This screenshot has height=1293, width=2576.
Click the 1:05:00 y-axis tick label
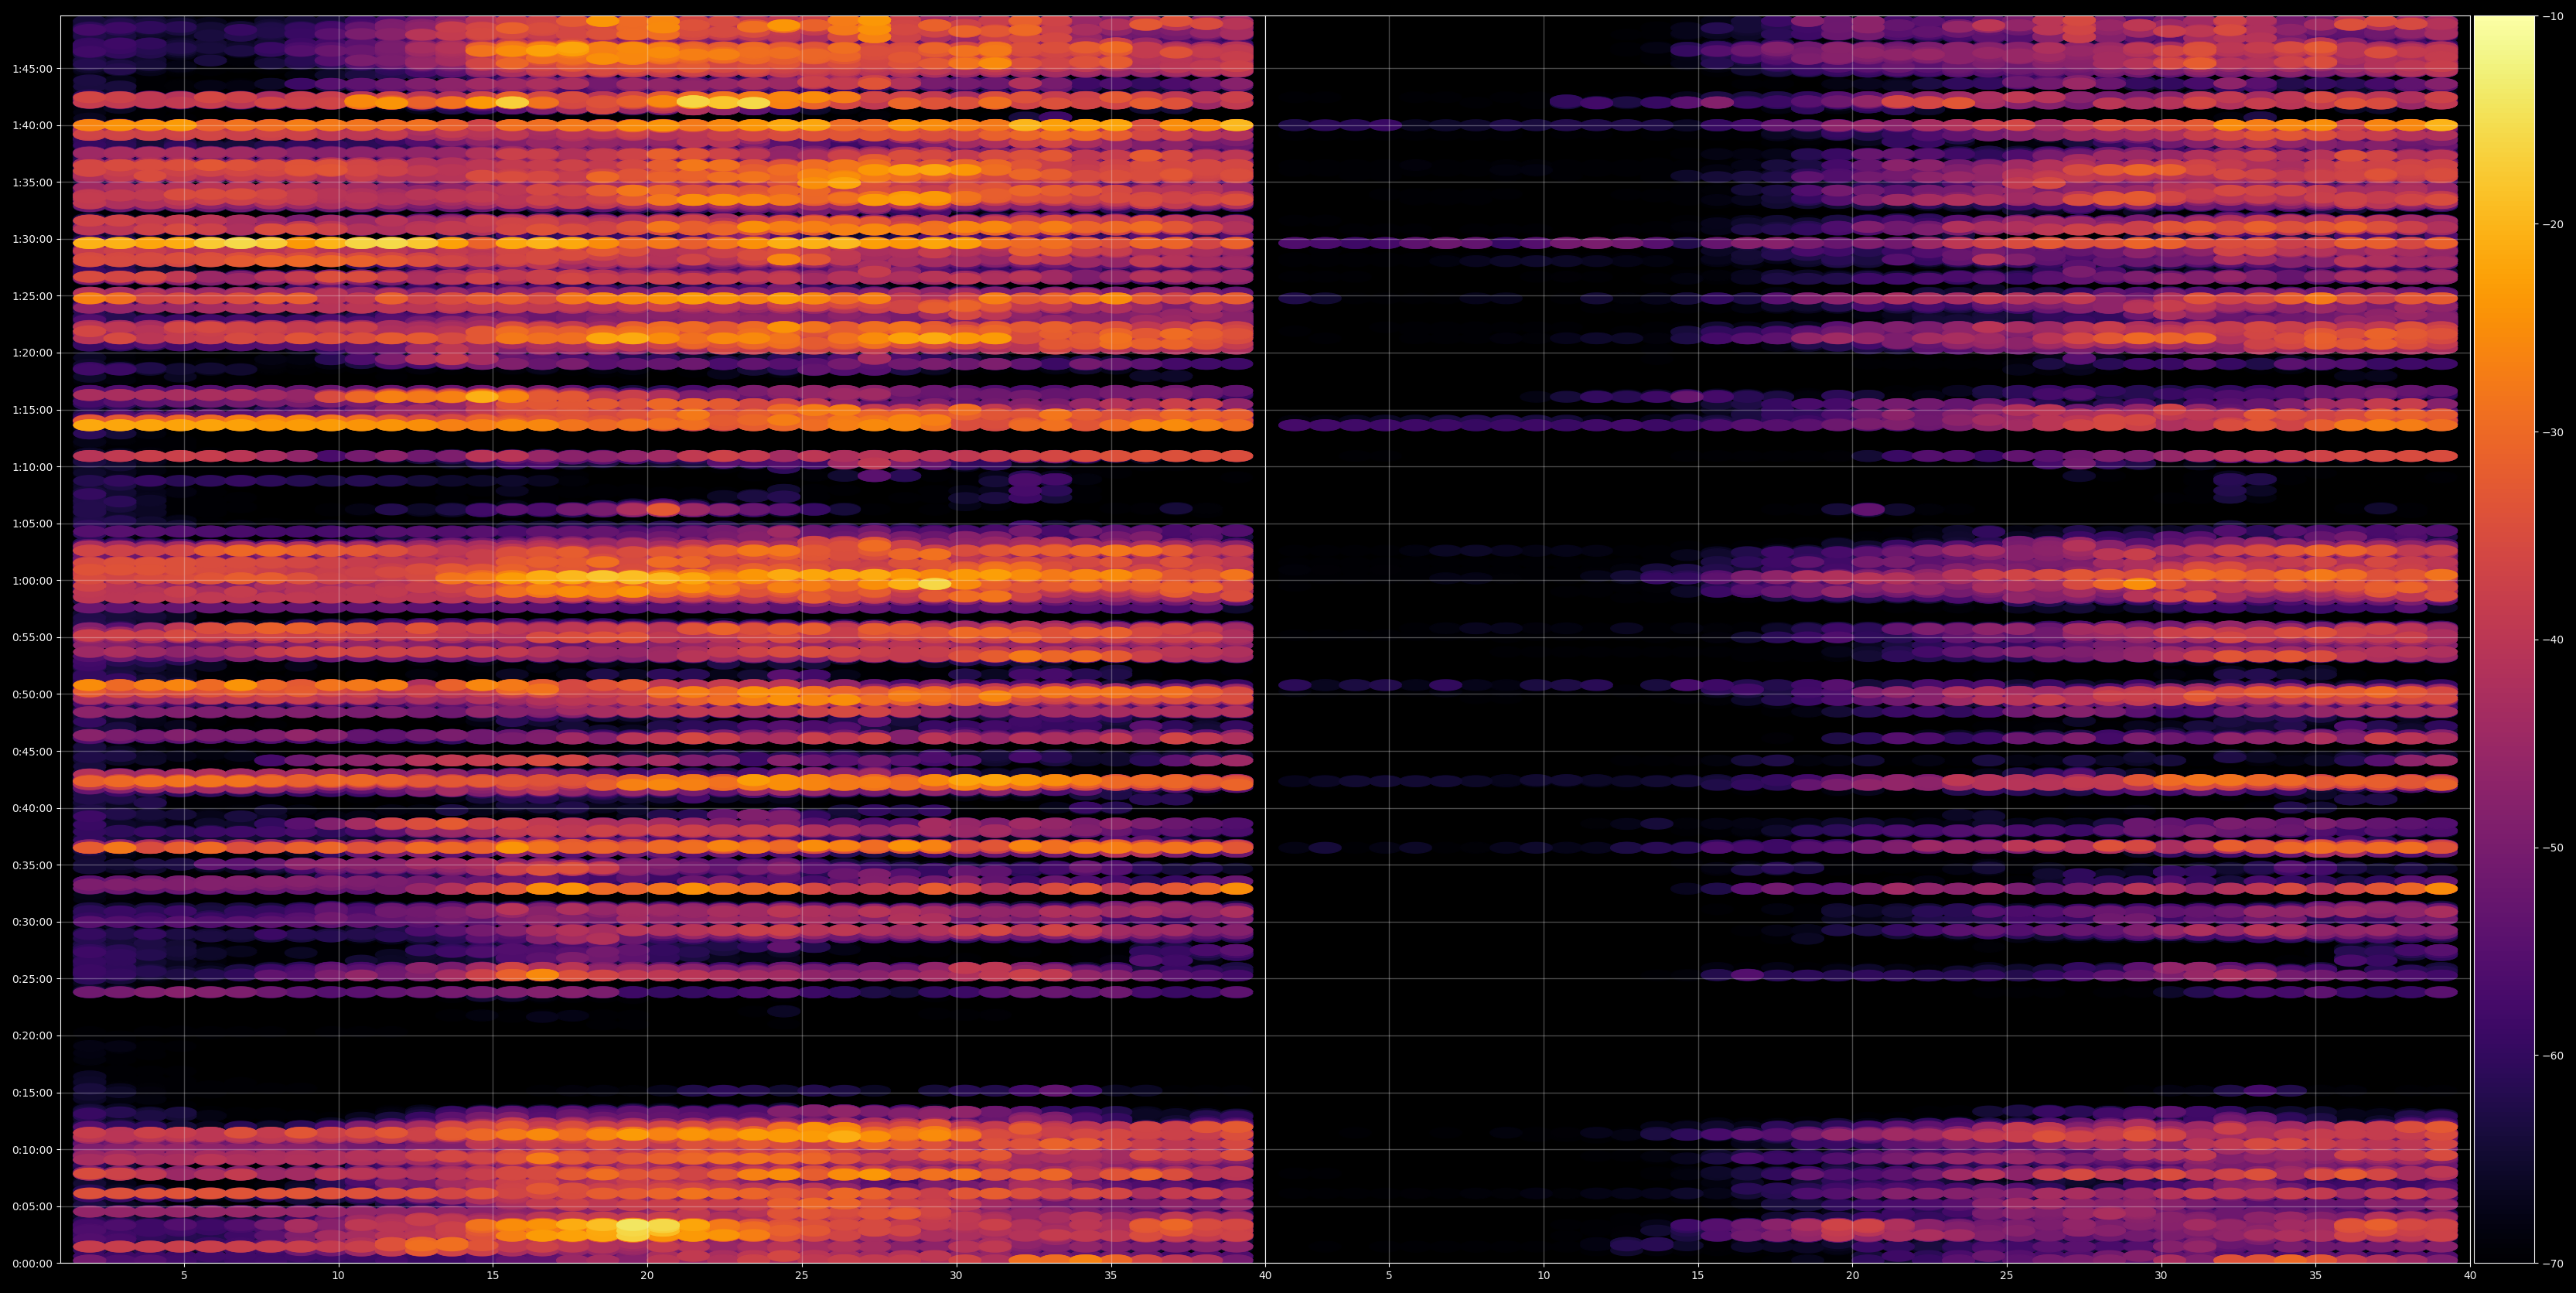pyautogui.click(x=32, y=524)
